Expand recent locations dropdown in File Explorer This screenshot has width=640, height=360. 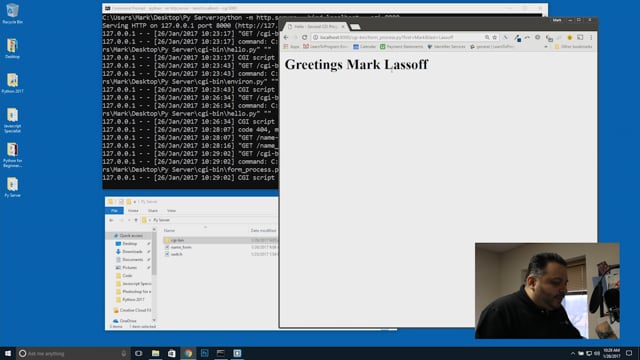129,220
